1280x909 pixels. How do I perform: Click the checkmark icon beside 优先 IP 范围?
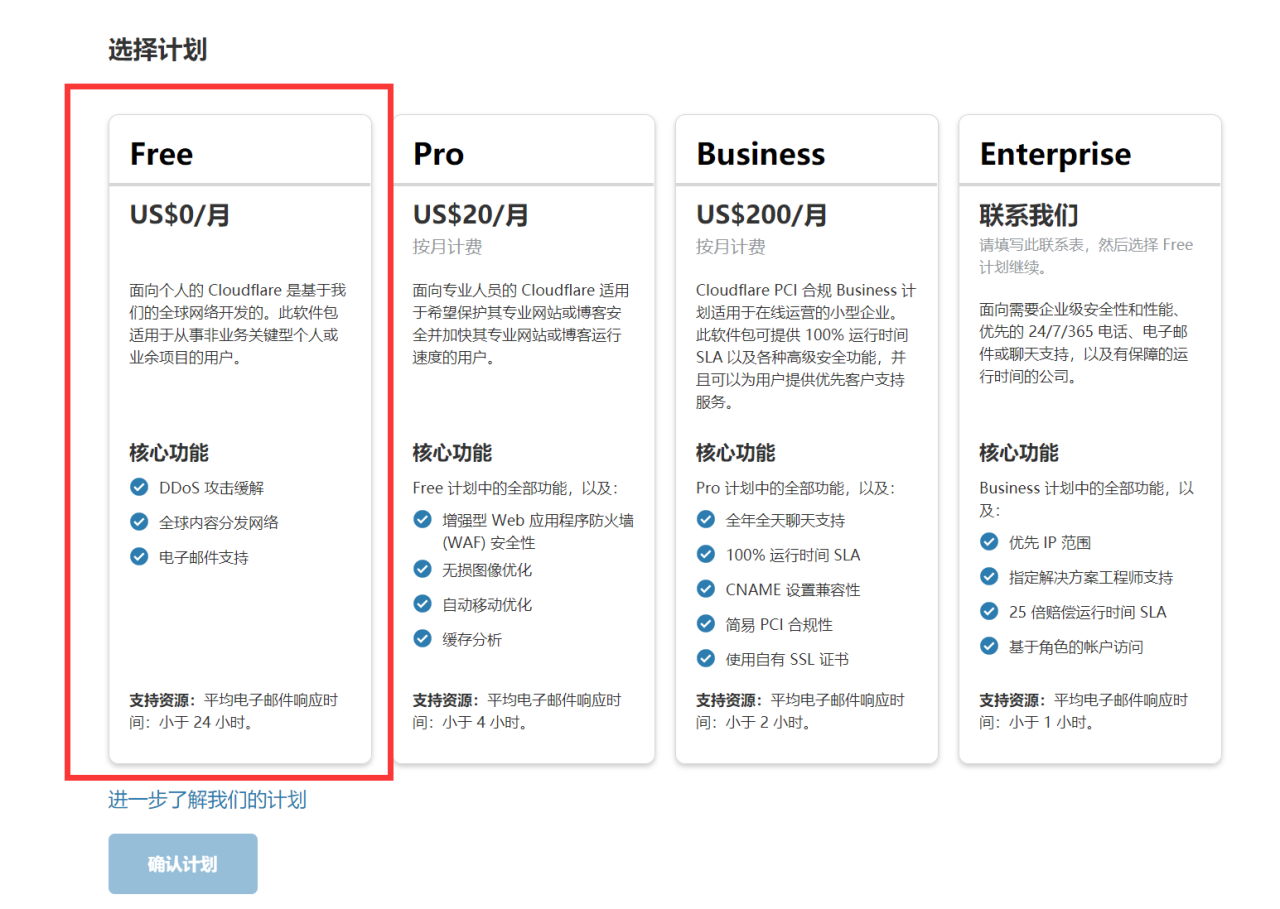click(x=989, y=542)
